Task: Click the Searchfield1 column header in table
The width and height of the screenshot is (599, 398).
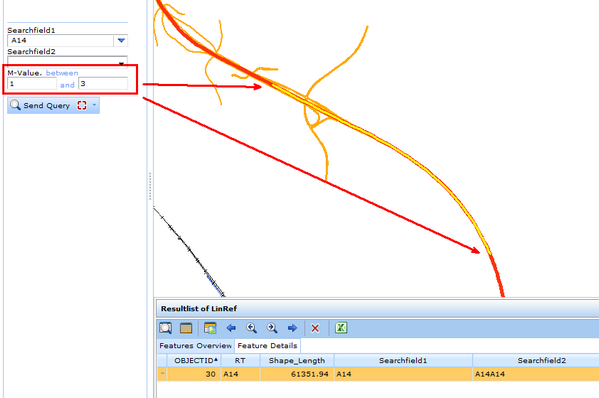Action: pyautogui.click(x=403, y=361)
